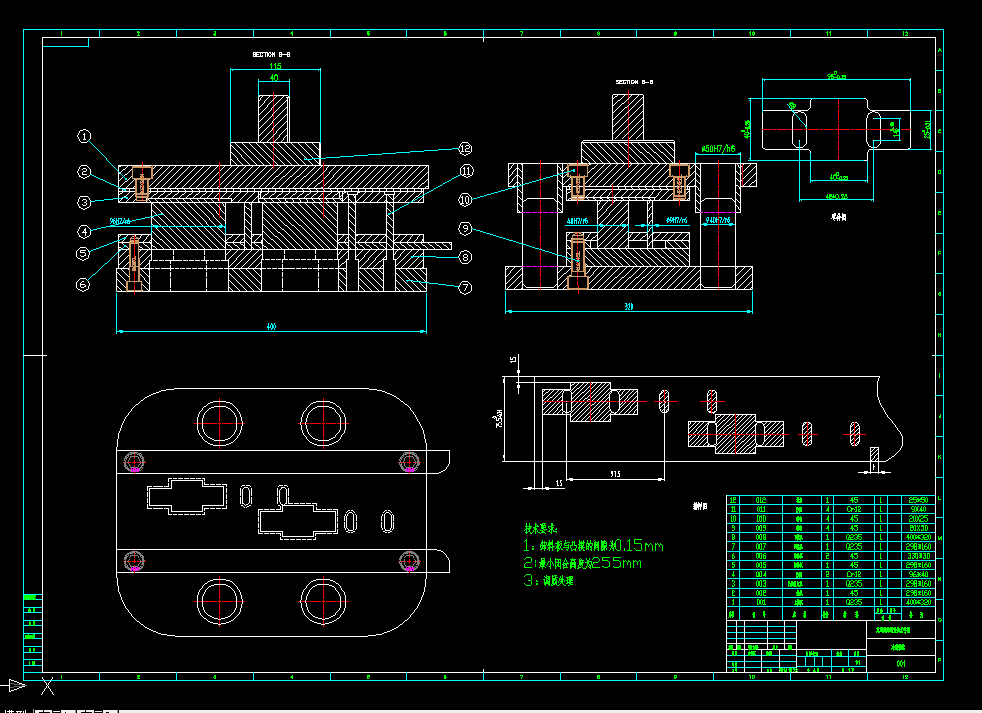Click part code 005 in the parts list

[761, 565]
